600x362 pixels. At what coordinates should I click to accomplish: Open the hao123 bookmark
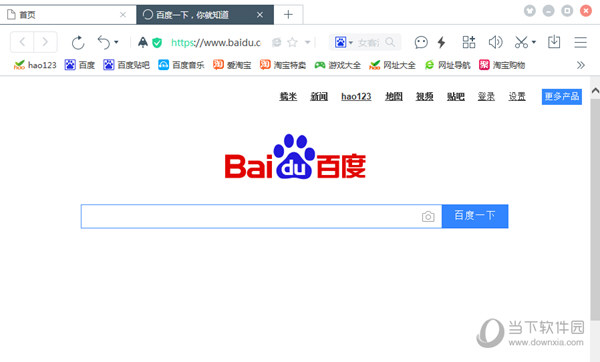click(x=35, y=65)
